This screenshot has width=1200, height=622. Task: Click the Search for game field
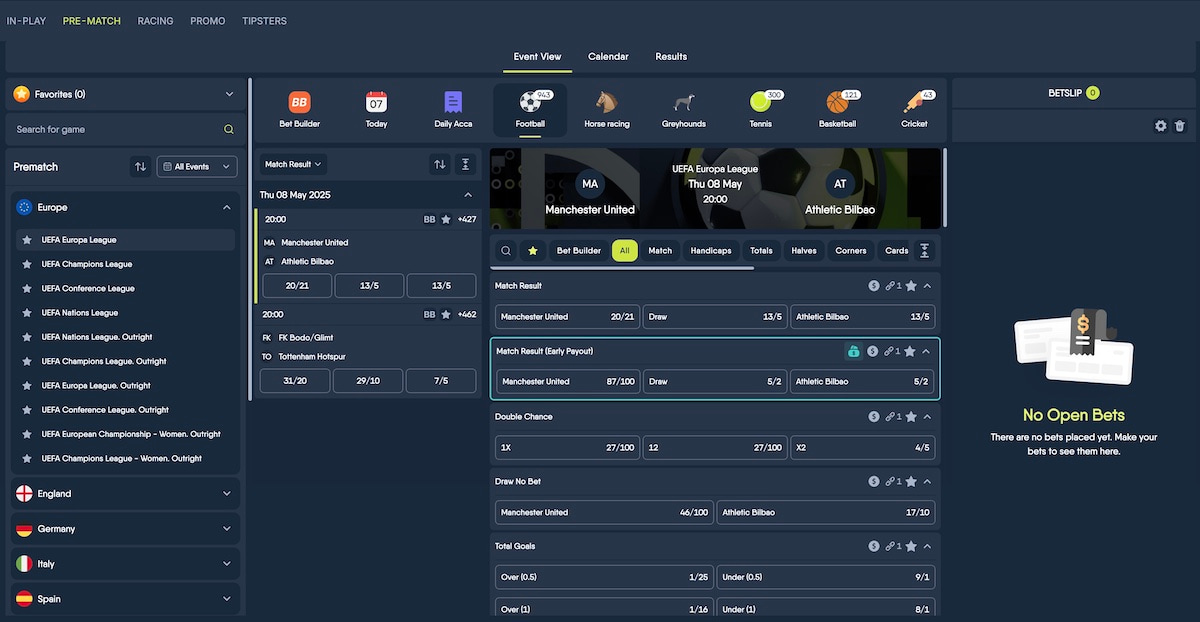click(x=125, y=129)
